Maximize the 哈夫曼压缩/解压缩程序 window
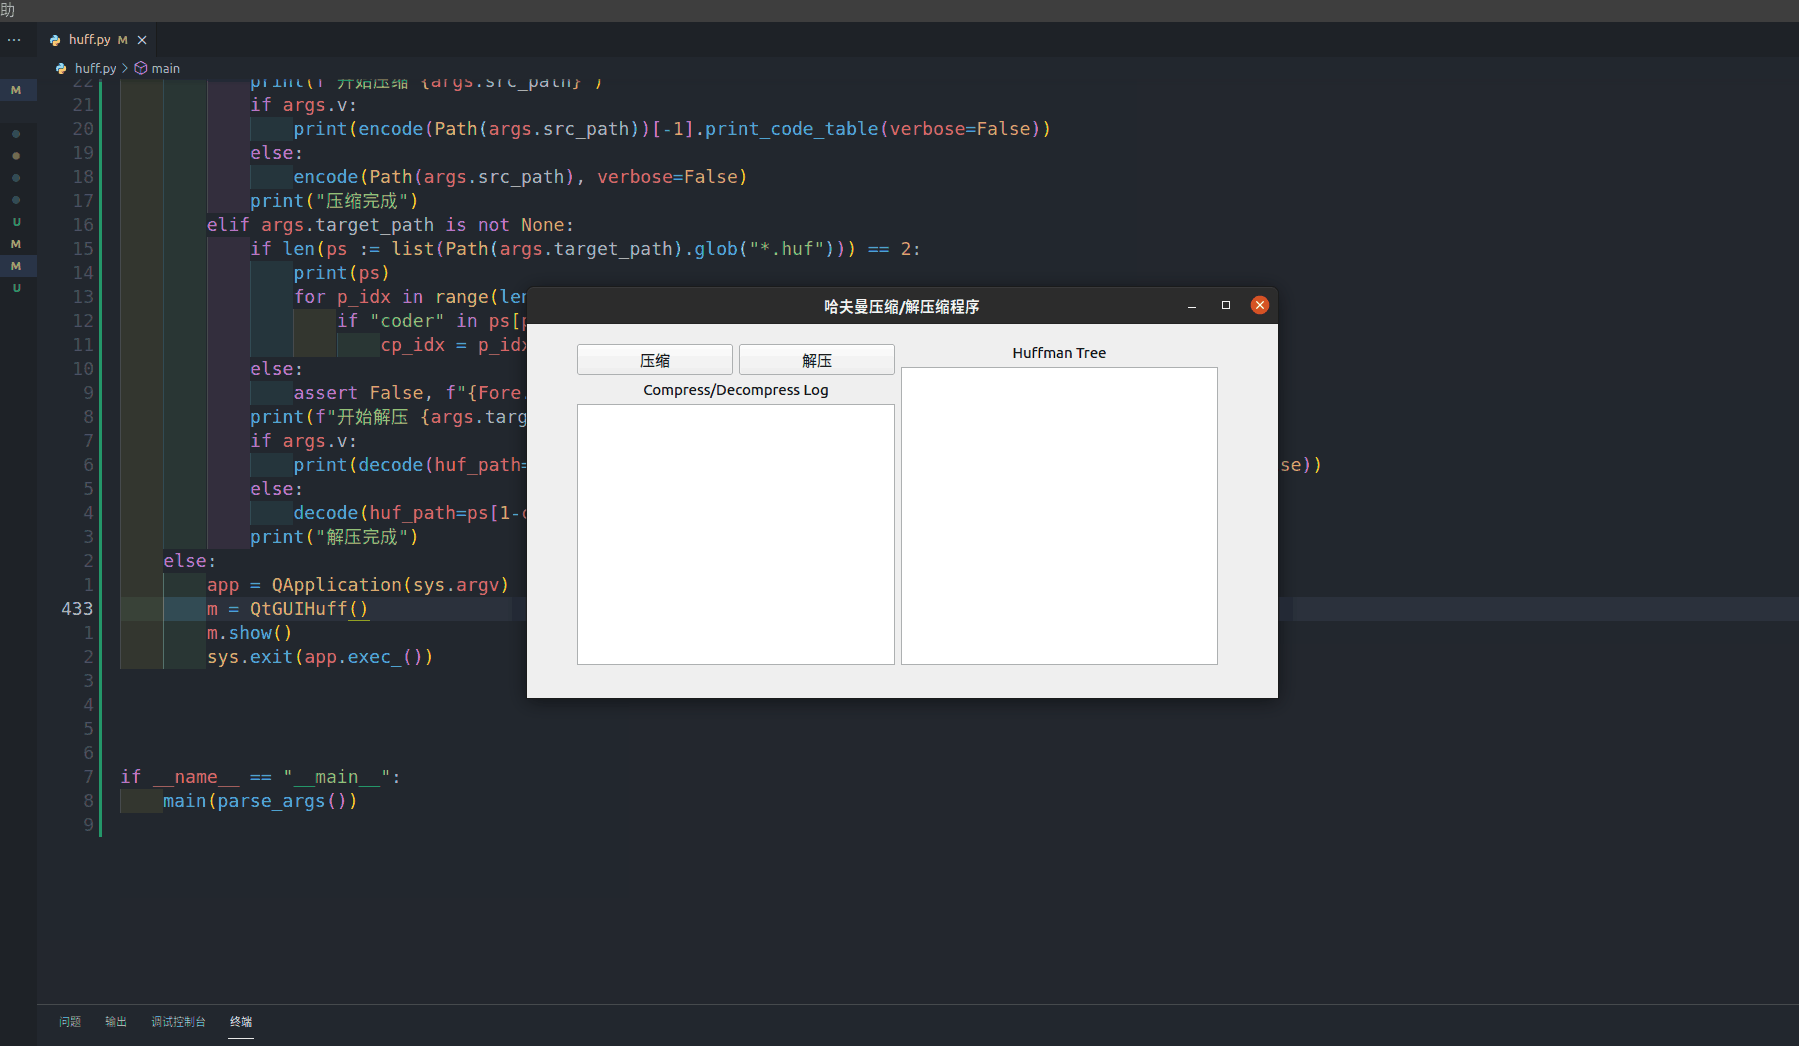This screenshot has width=1799, height=1046. click(1226, 306)
